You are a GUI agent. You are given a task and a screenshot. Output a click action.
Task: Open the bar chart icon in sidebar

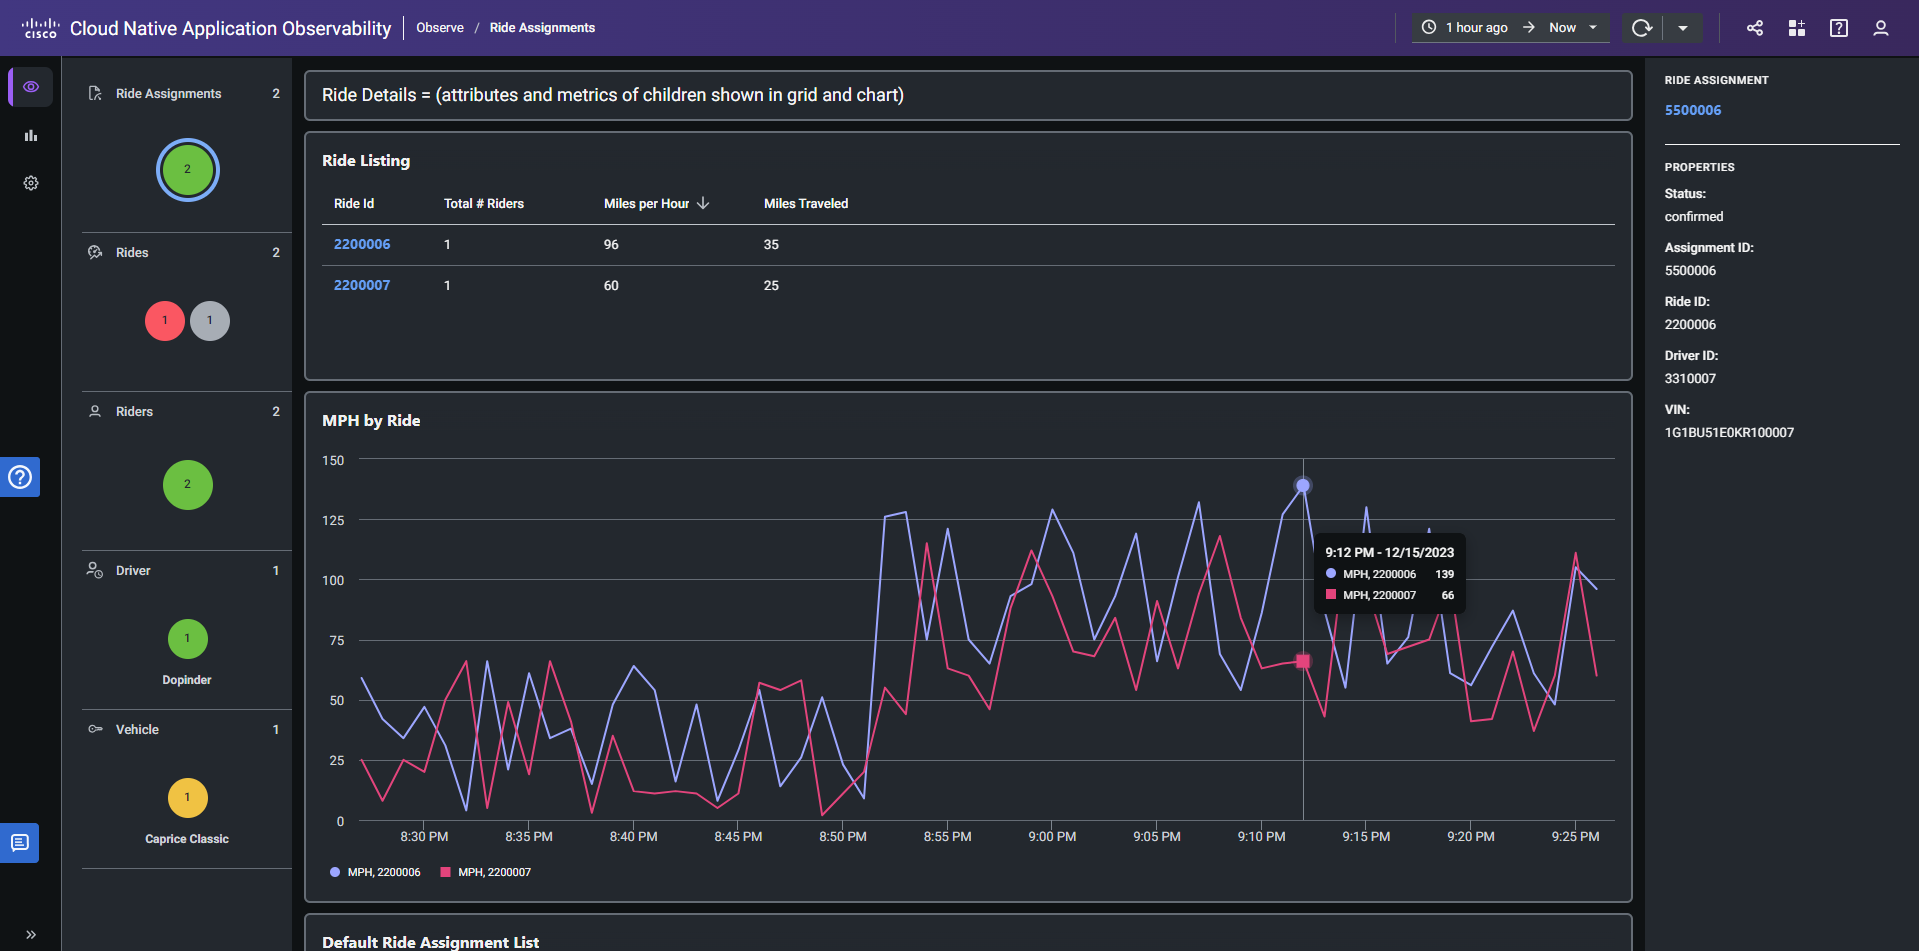(x=31, y=135)
